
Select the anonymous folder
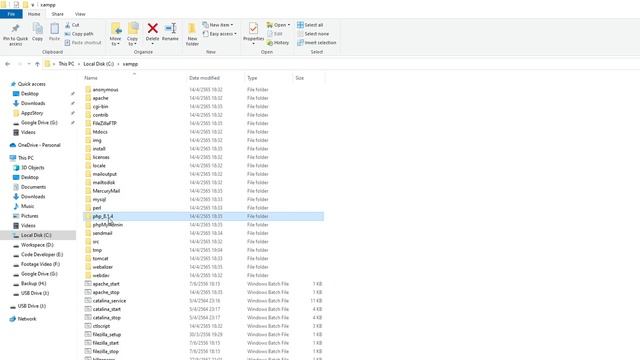[105, 90]
